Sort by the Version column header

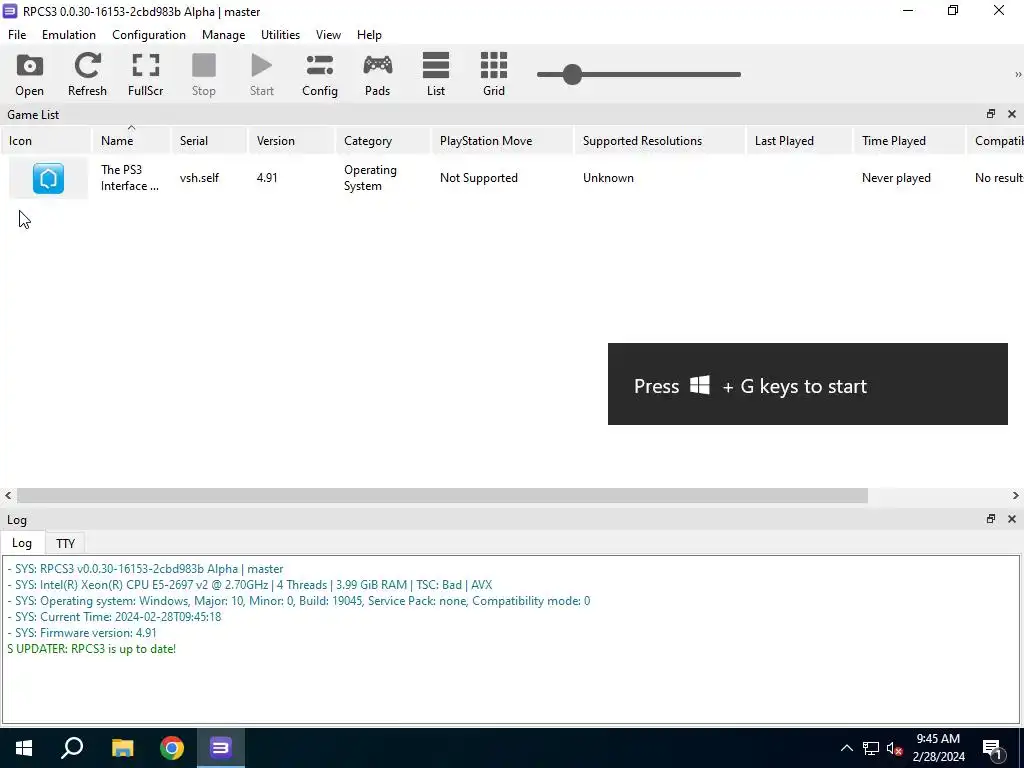pyautogui.click(x=291, y=140)
